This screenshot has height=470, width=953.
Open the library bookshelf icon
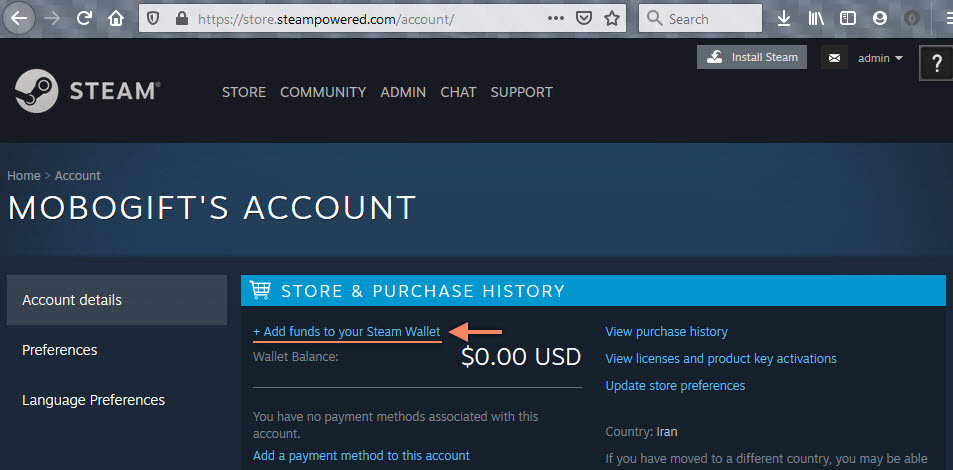tap(816, 18)
